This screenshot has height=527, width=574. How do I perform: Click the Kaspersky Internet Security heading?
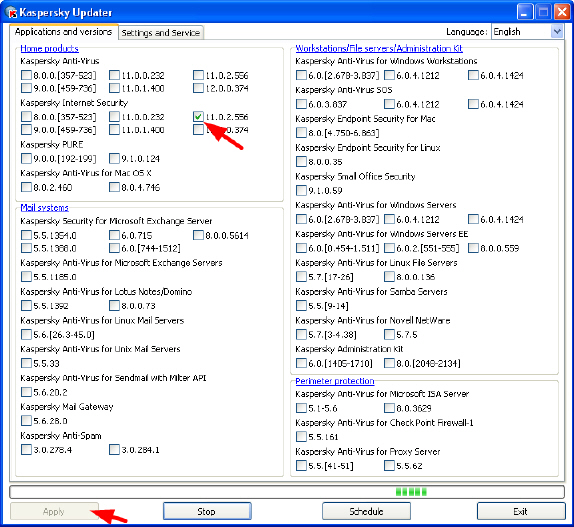tap(74, 103)
